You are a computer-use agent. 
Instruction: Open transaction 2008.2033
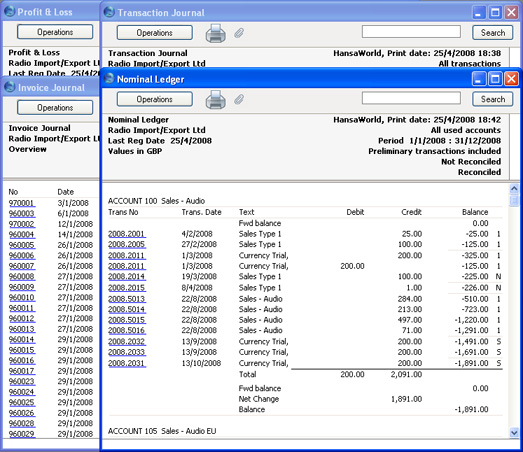click(x=127, y=352)
